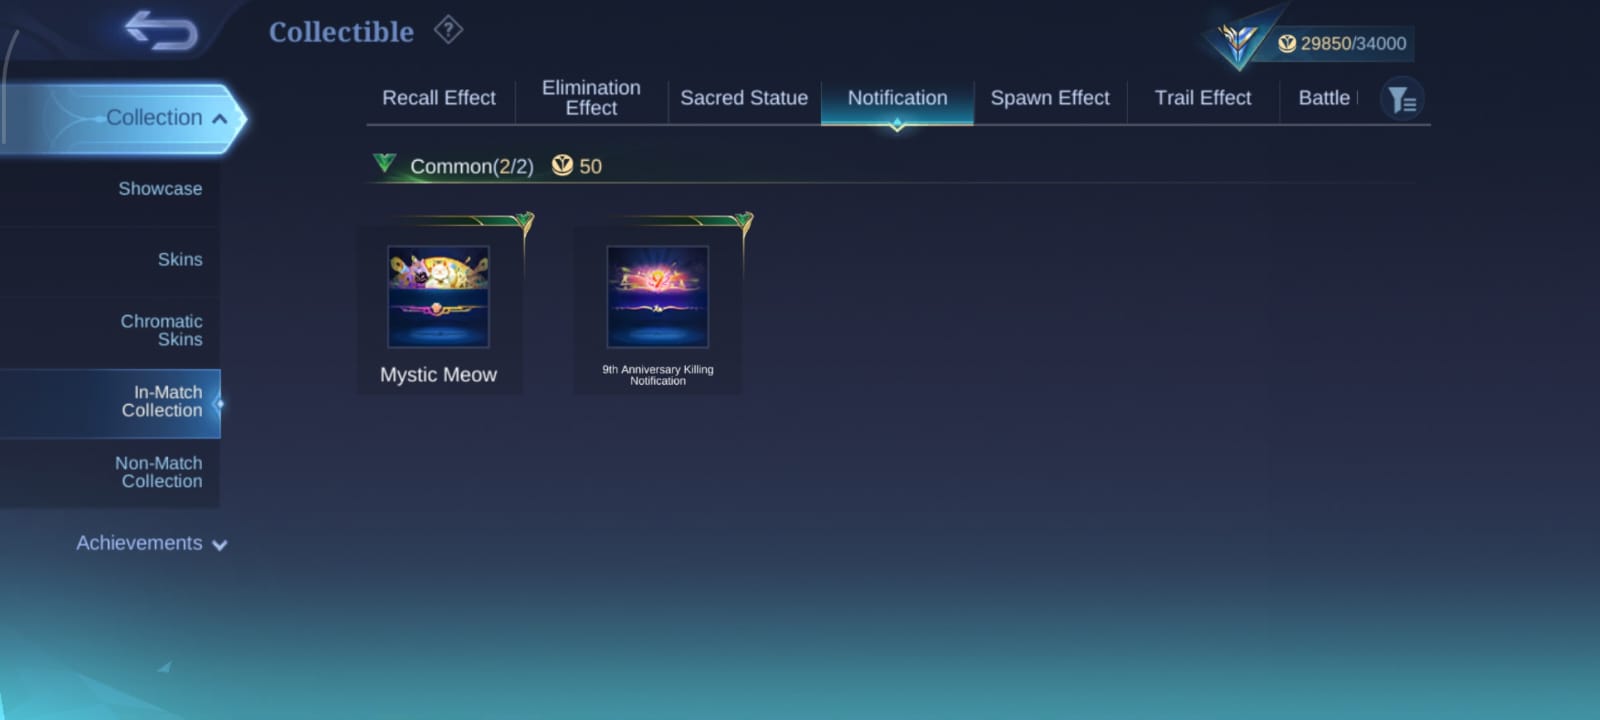Open Skins in the sidebar
Image resolution: width=1600 pixels, height=720 pixels.
(x=180, y=260)
